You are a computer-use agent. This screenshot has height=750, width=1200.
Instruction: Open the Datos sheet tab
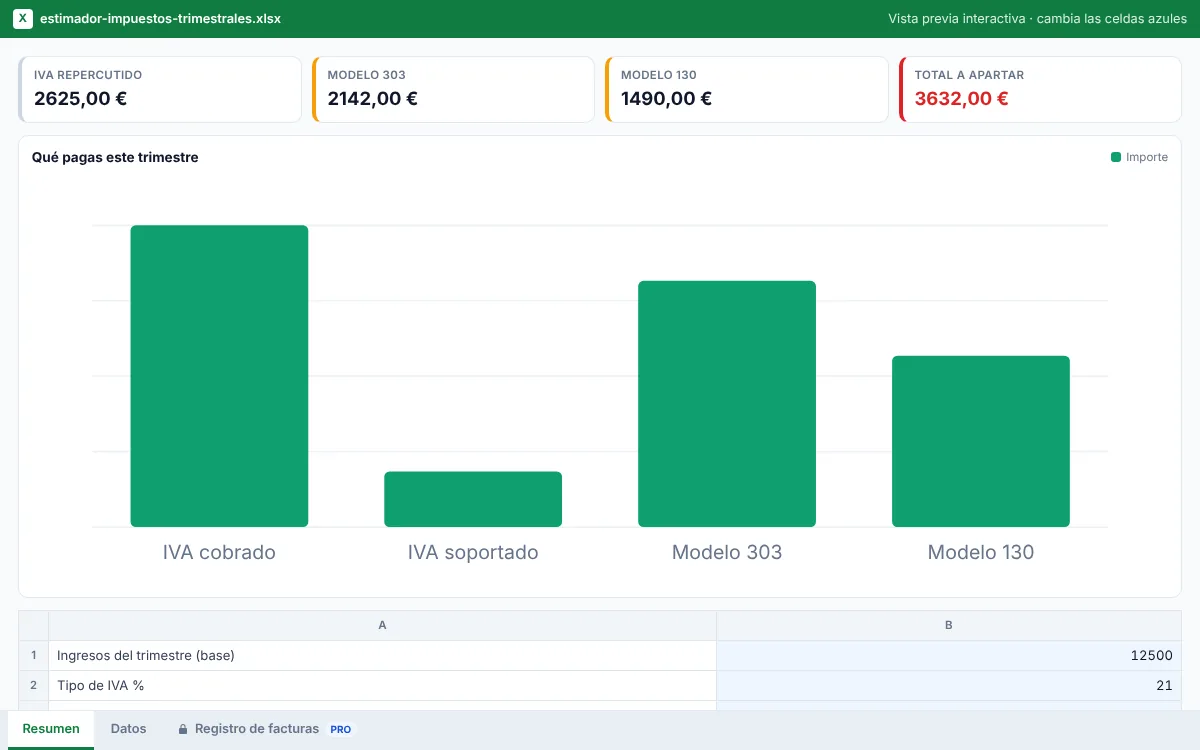tap(128, 729)
